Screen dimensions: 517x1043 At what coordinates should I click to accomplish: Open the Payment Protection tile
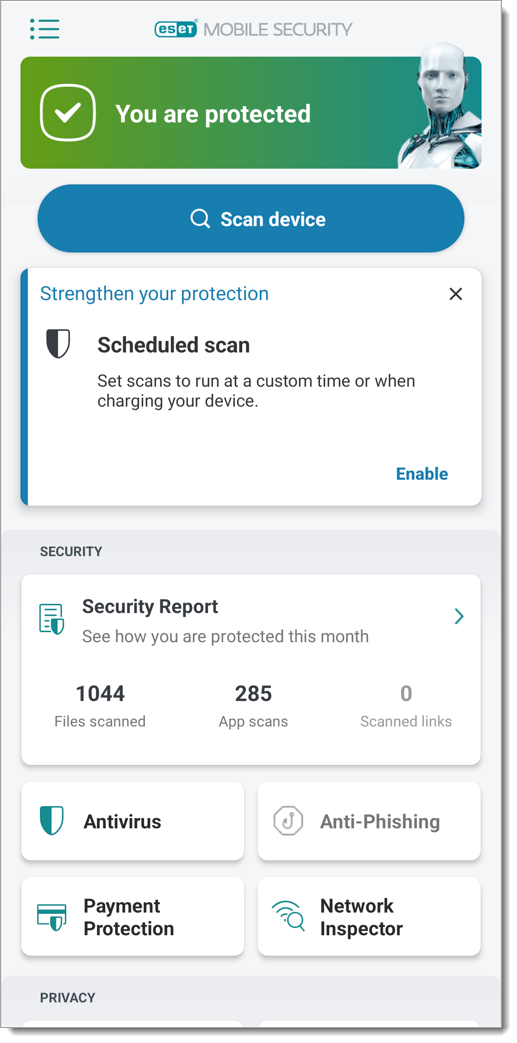coord(132,917)
